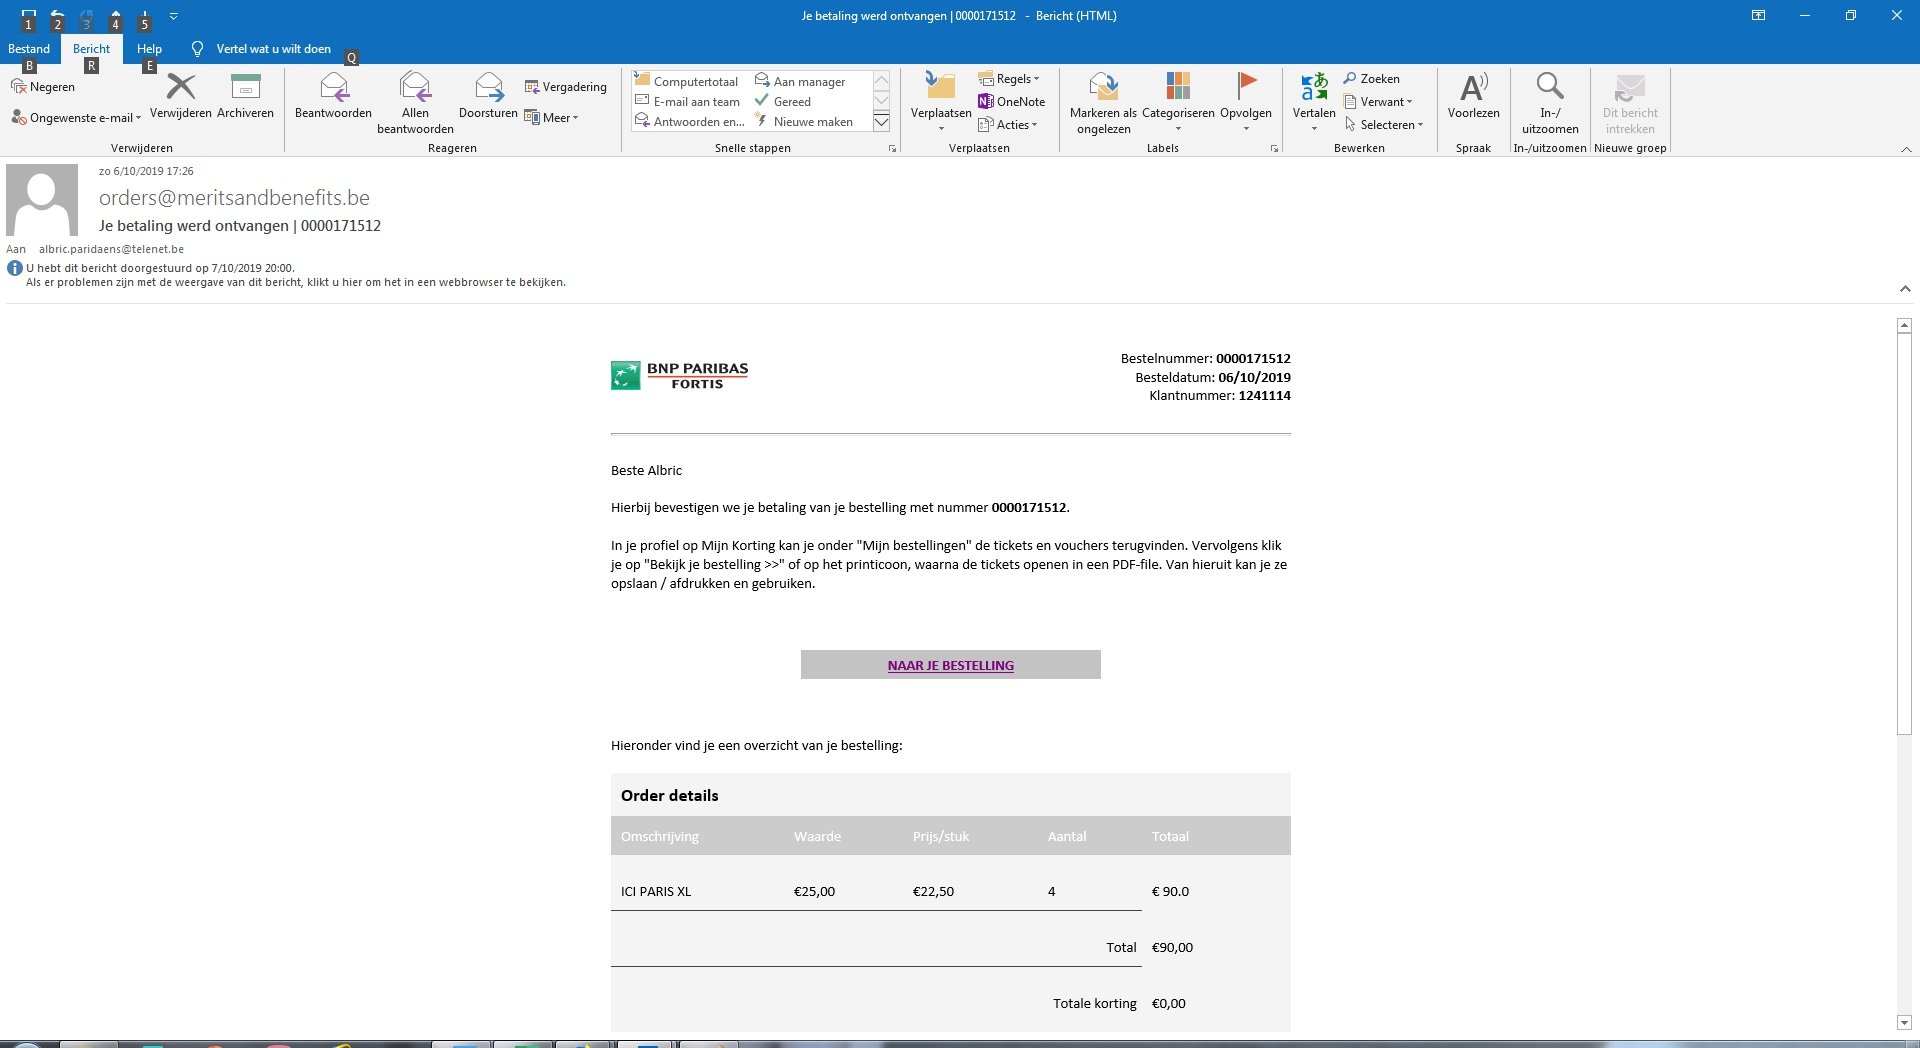Image resolution: width=1920 pixels, height=1048 pixels.
Task: Open the Categoriseren color categories
Action: tap(1178, 102)
